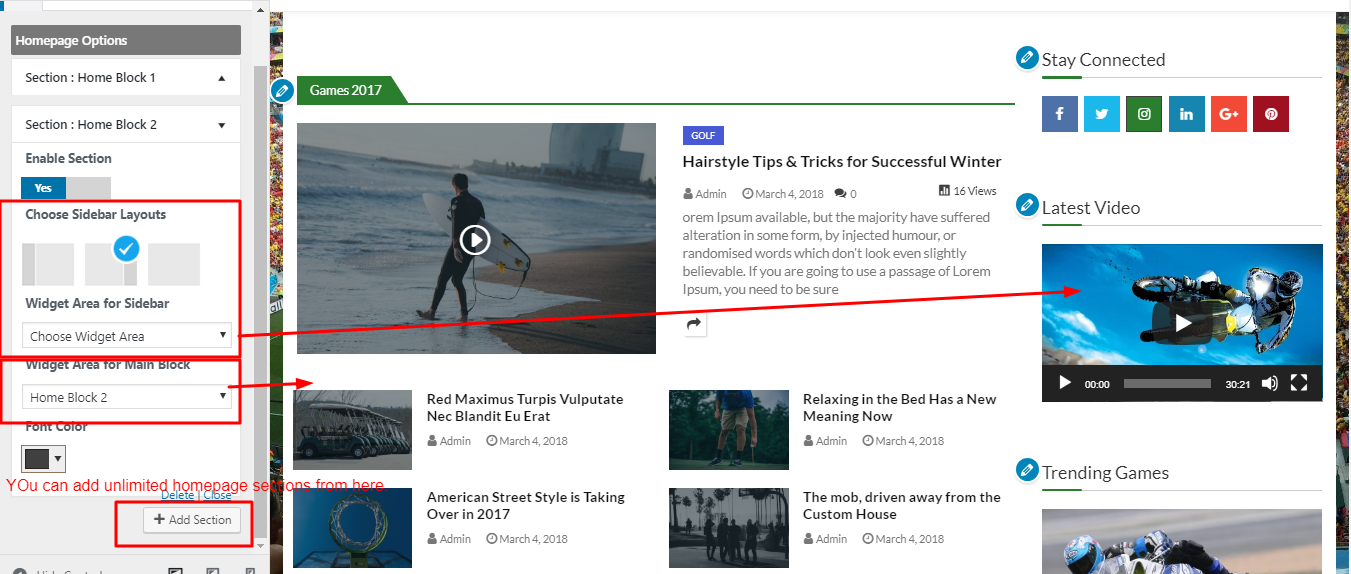The height and width of the screenshot is (574, 1351).
Task: Open the Choose Widget Area dropdown
Action: click(127, 337)
